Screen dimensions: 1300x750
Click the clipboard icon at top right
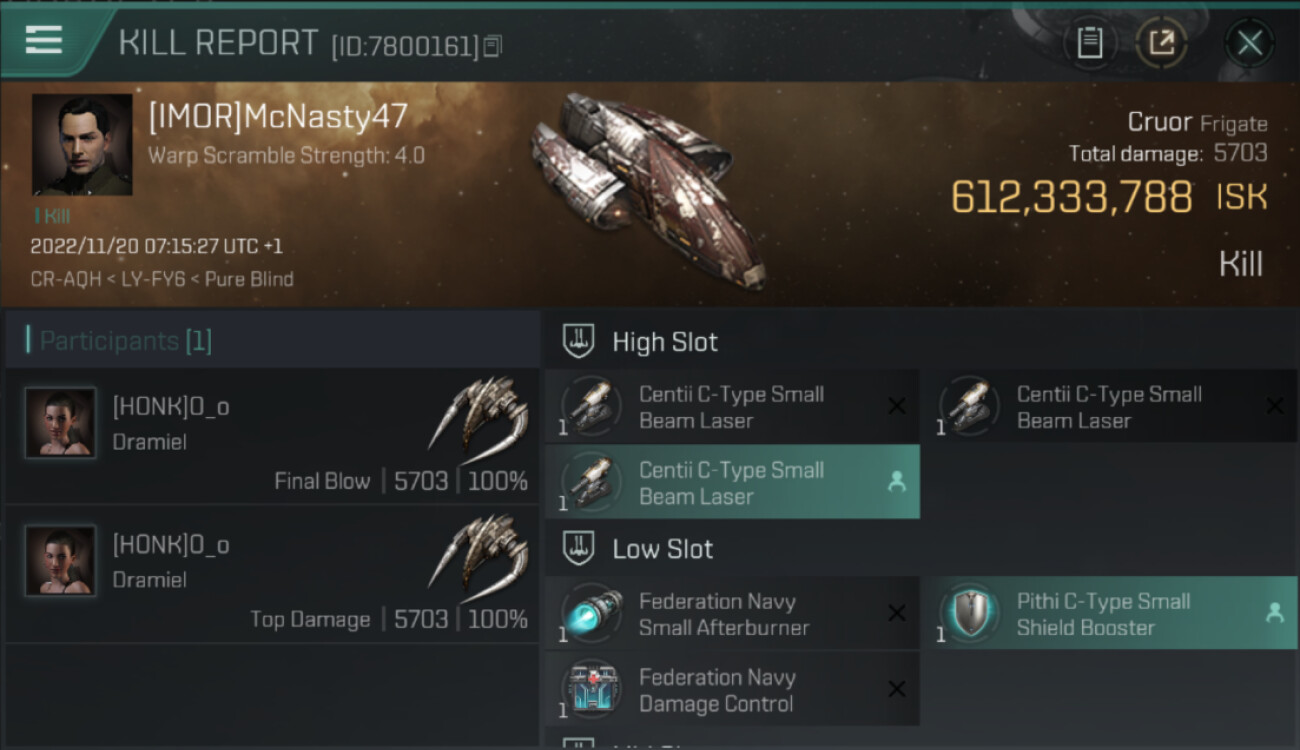[x=1089, y=43]
